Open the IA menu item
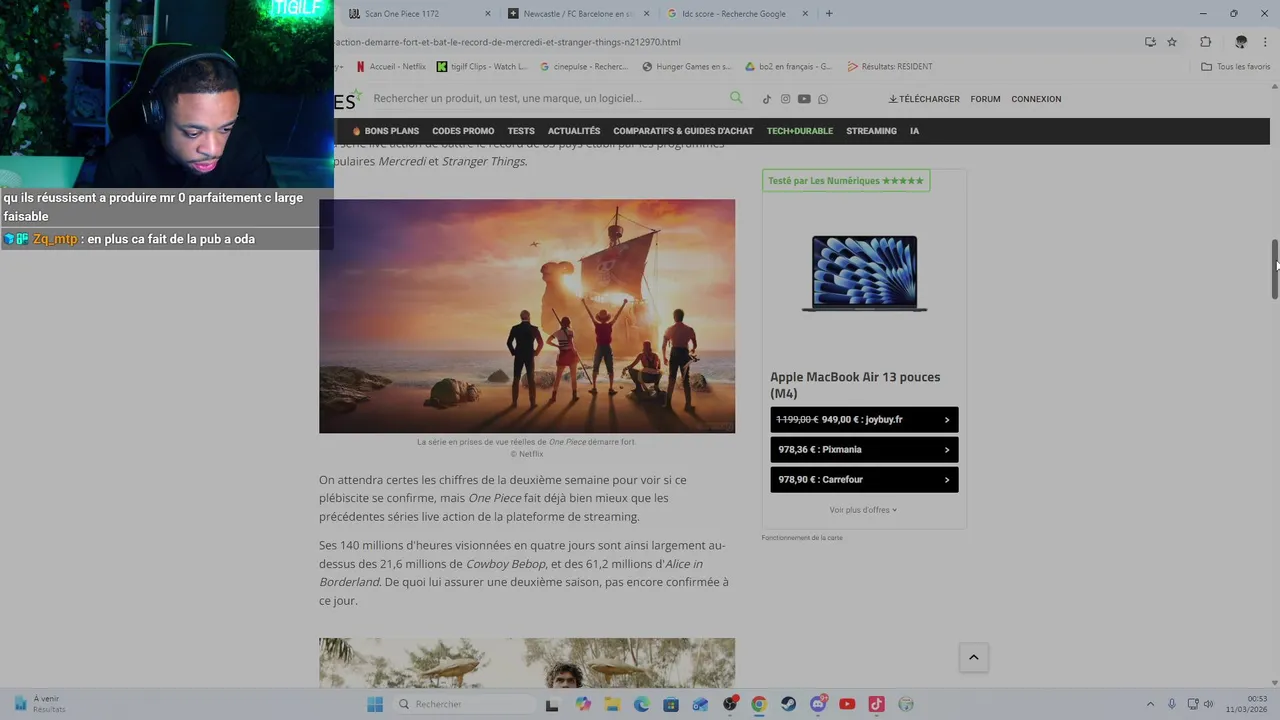This screenshot has height=720, width=1280. [914, 131]
